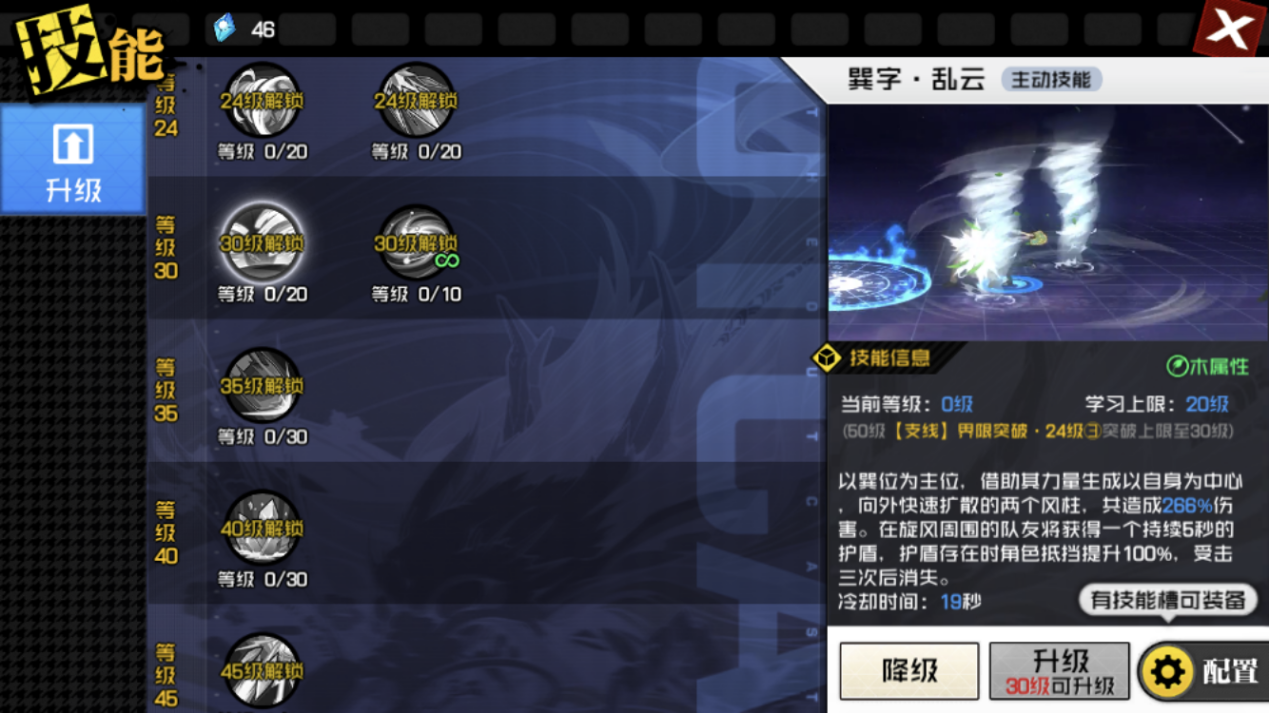Open the 升级 tab in the sidebar

73,161
